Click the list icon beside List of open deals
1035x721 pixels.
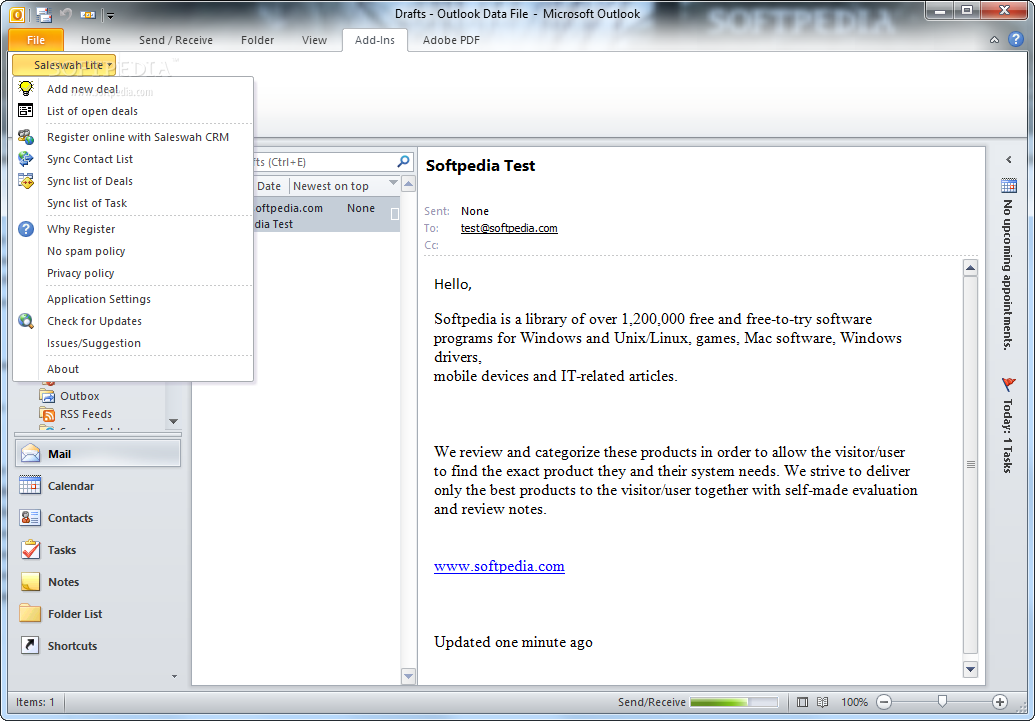26,110
